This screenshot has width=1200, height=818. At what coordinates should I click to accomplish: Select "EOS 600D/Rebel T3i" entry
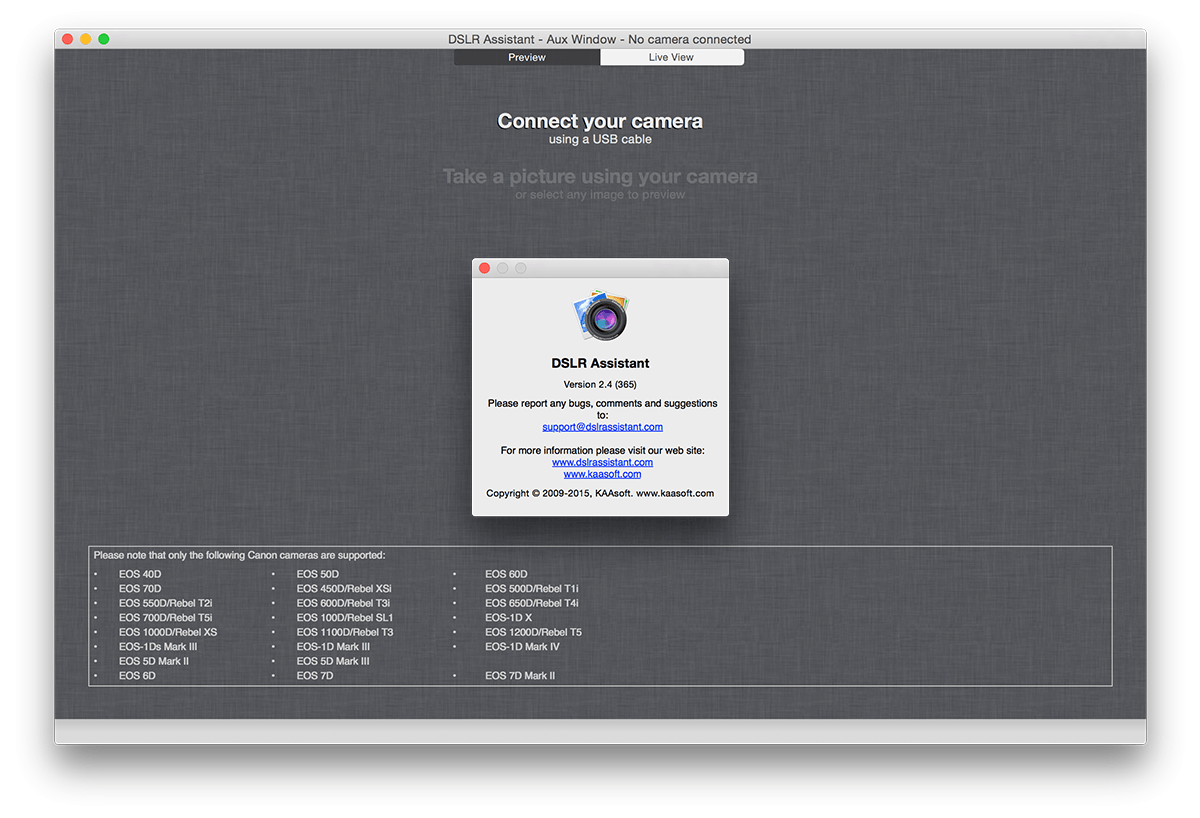343,603
